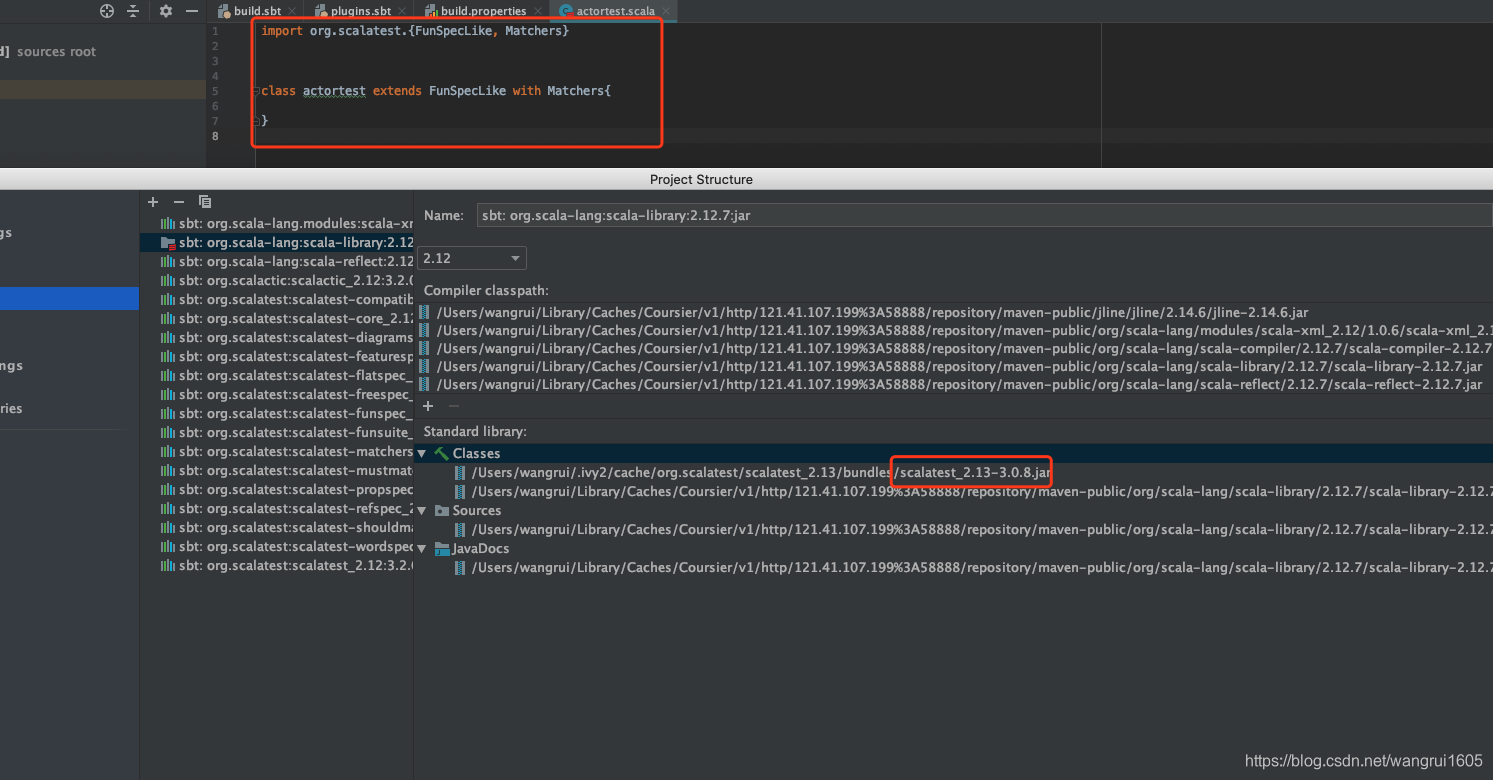Screen dimensions: 1493x780
Task: Hide the project panel with minus icon
Action: 191,11
